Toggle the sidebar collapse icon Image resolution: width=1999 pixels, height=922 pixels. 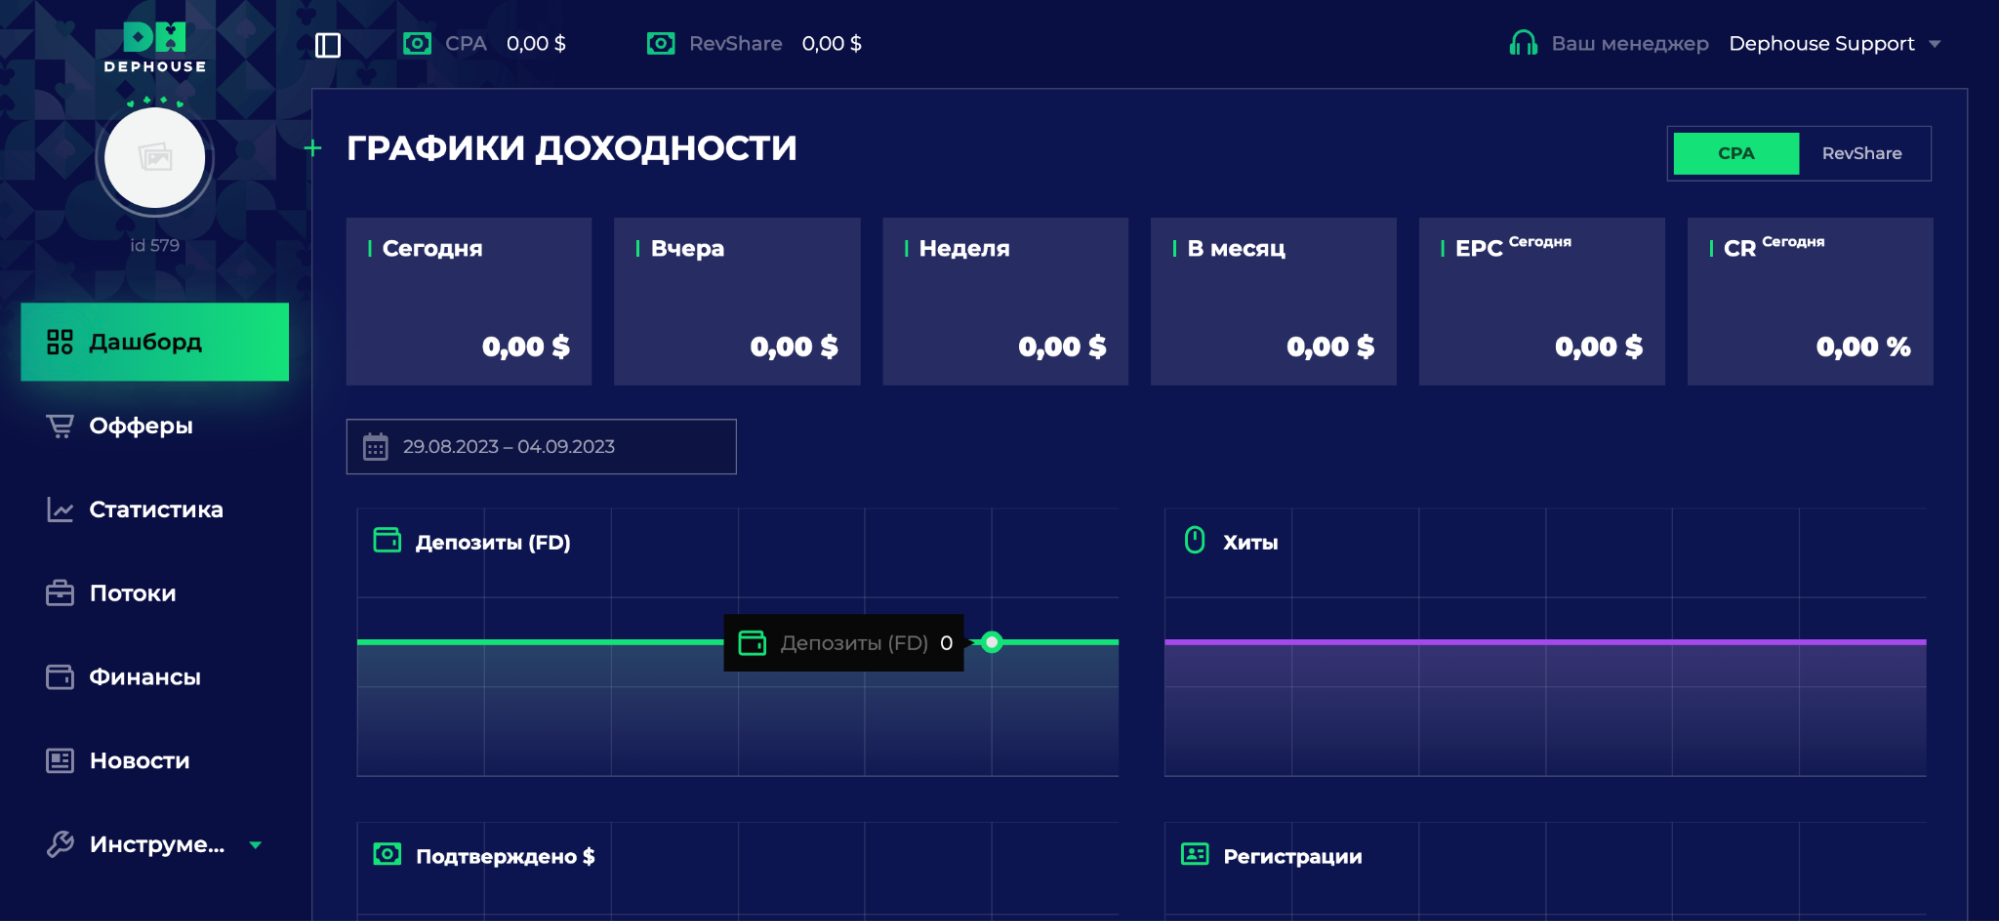[328, 45]
